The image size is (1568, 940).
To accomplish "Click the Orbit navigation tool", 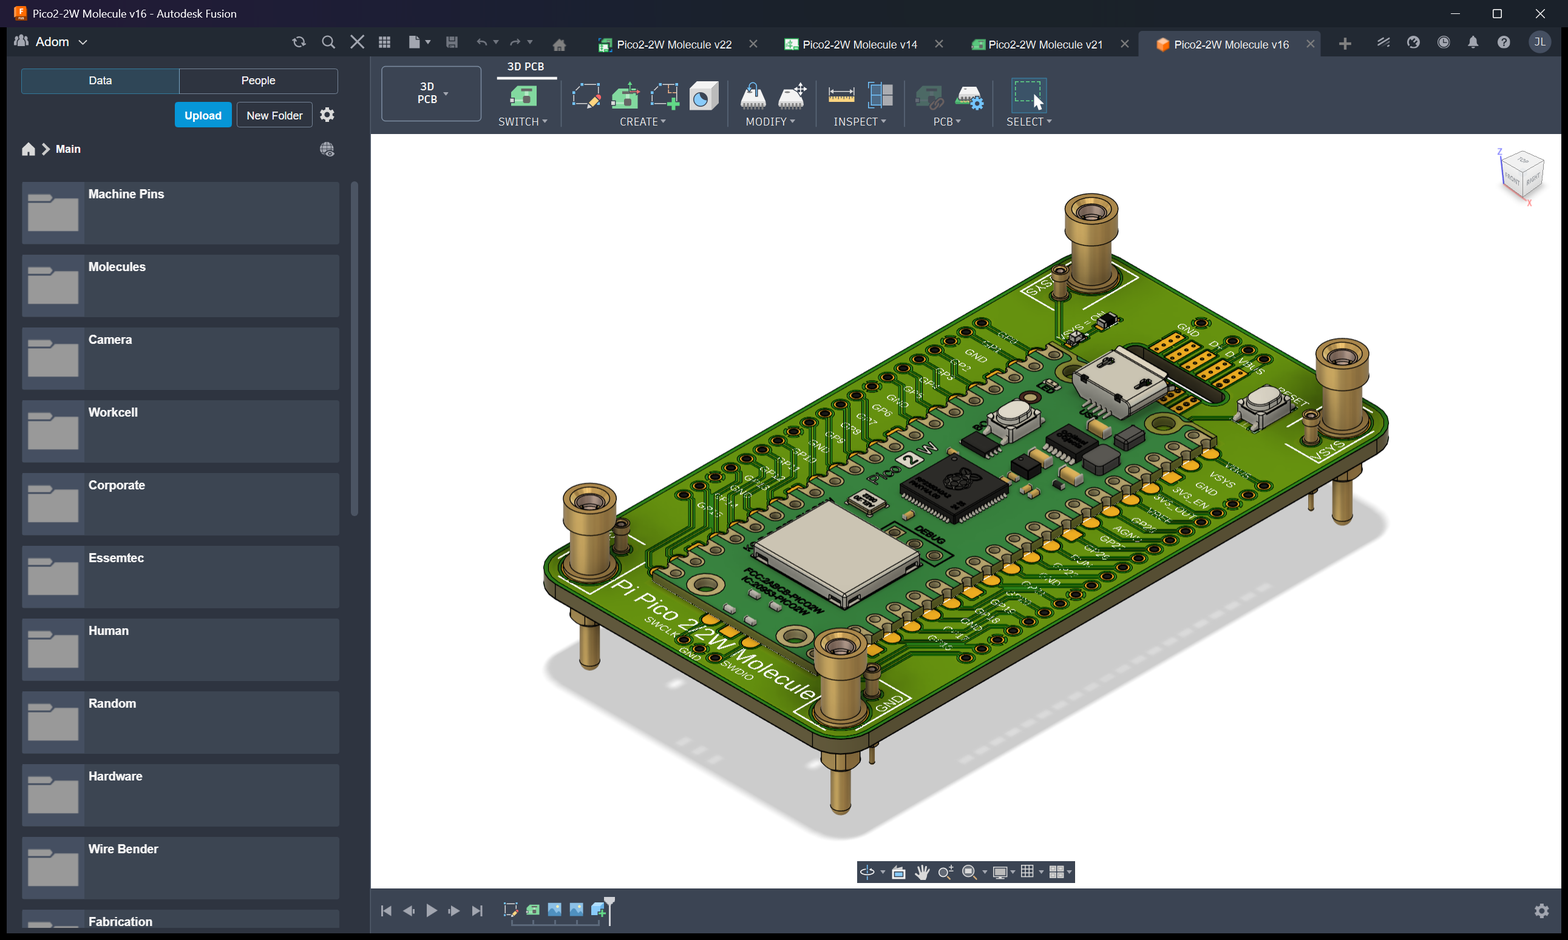I will pyautogui.click(x=867, y=872).
